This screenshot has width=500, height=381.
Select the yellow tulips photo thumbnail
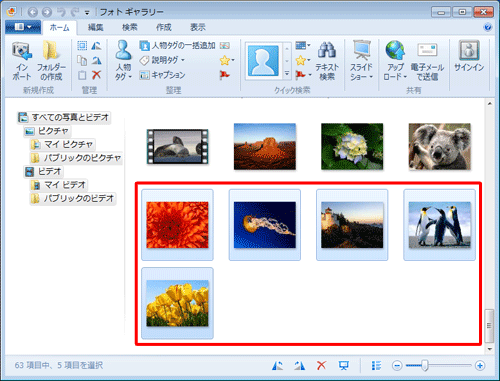(x=177, y=303)
